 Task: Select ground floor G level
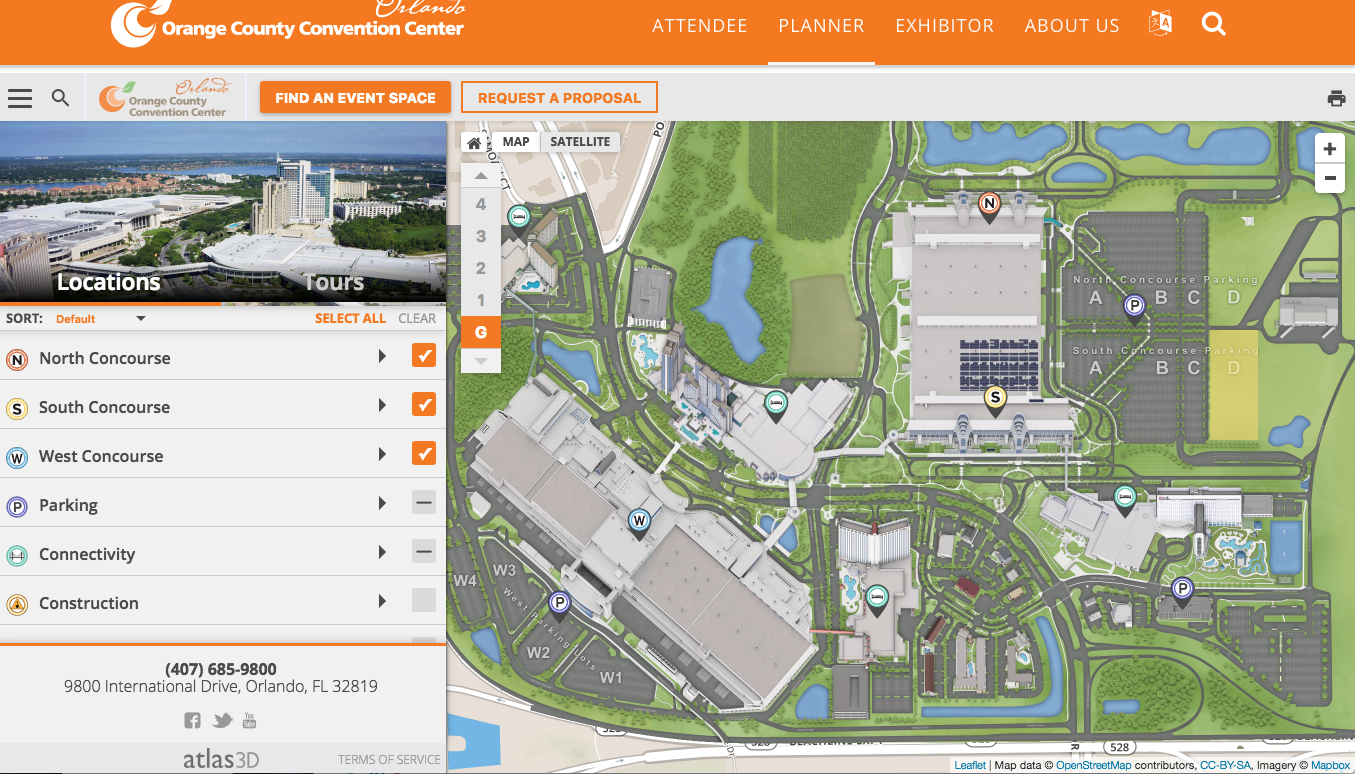tap(481, 332)
